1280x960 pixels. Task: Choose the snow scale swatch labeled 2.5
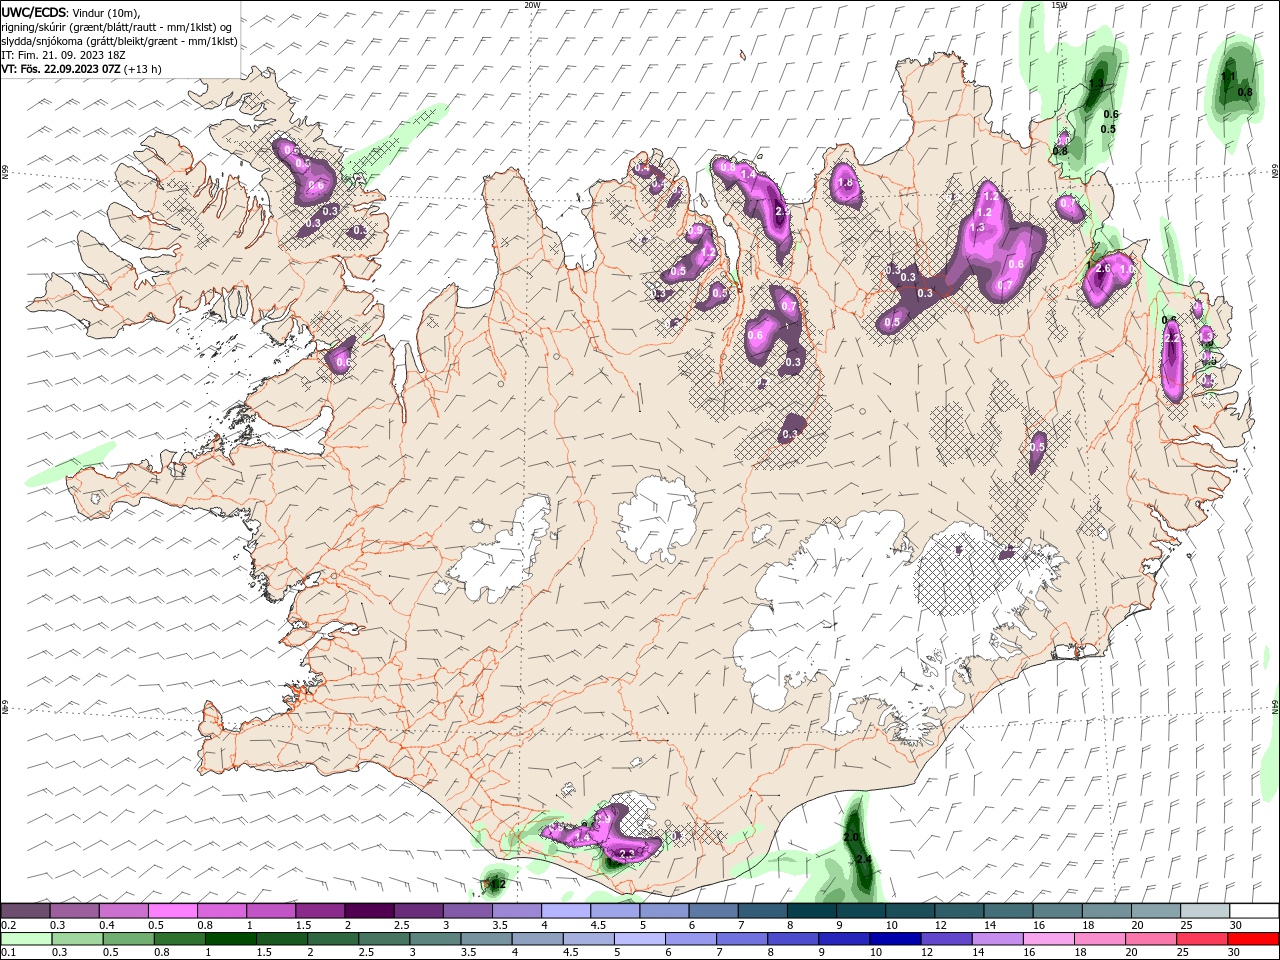point(418,911)
